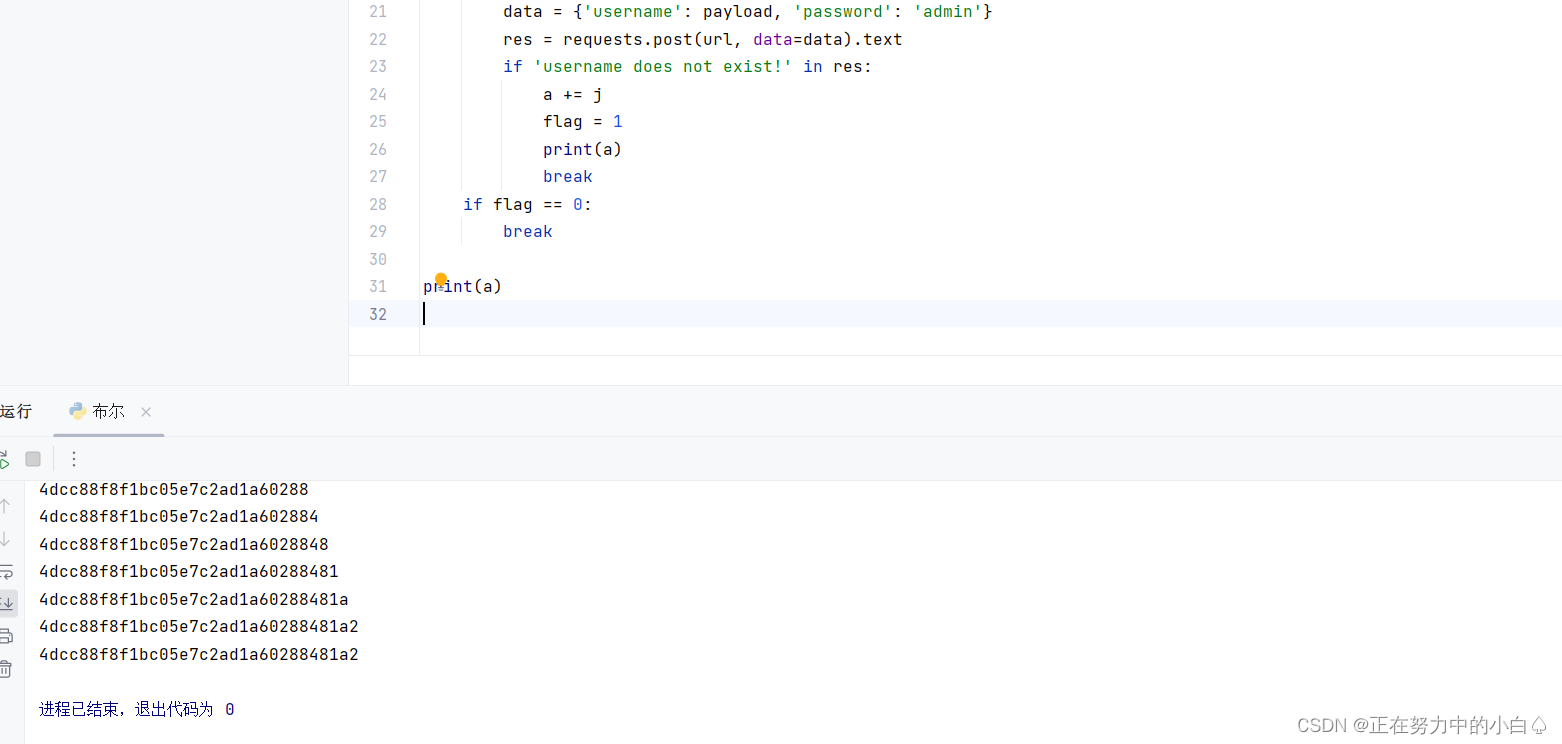Disable scroll-to-end in the console
The height and width of the screenshot is (744, 1562).
point(7,603)
